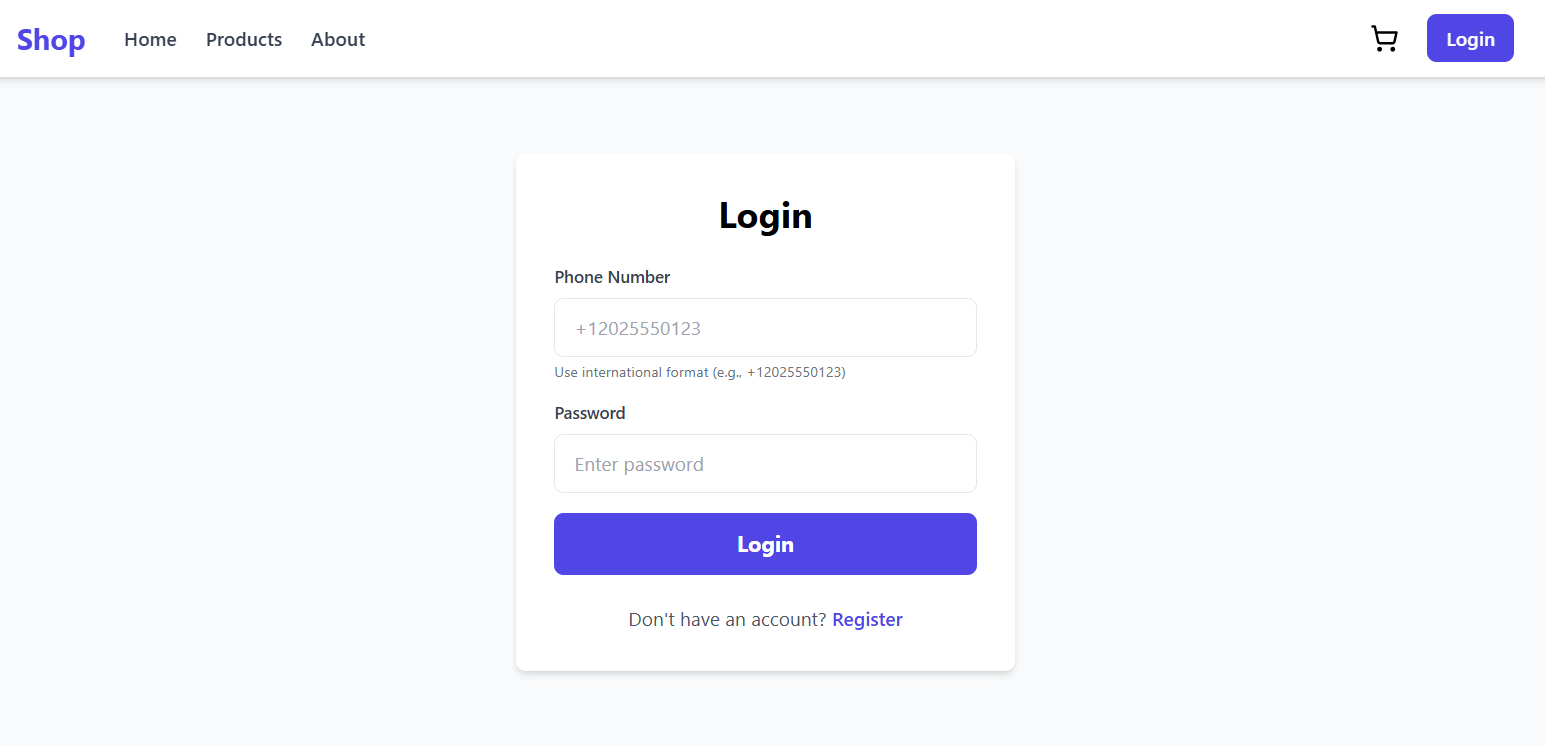Screen dimensions: 1545x746
Task: Open the shopping cart icon
Action: pos(1384,39)
